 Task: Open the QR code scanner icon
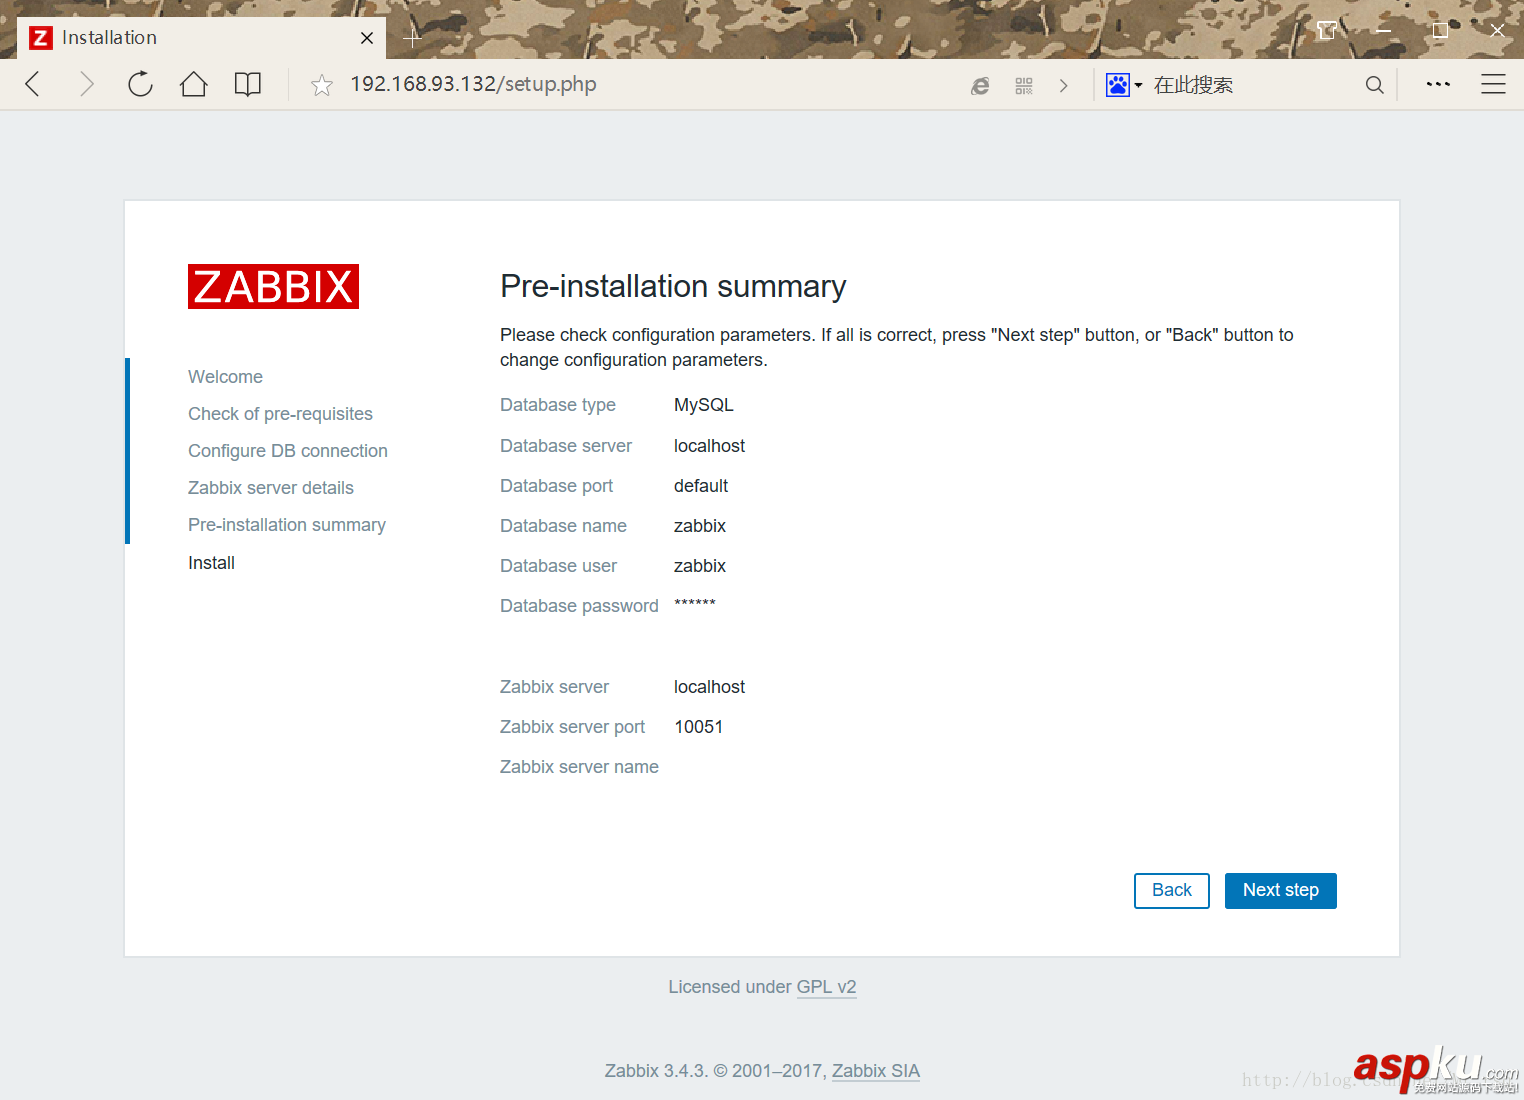tap(1023, 85)
